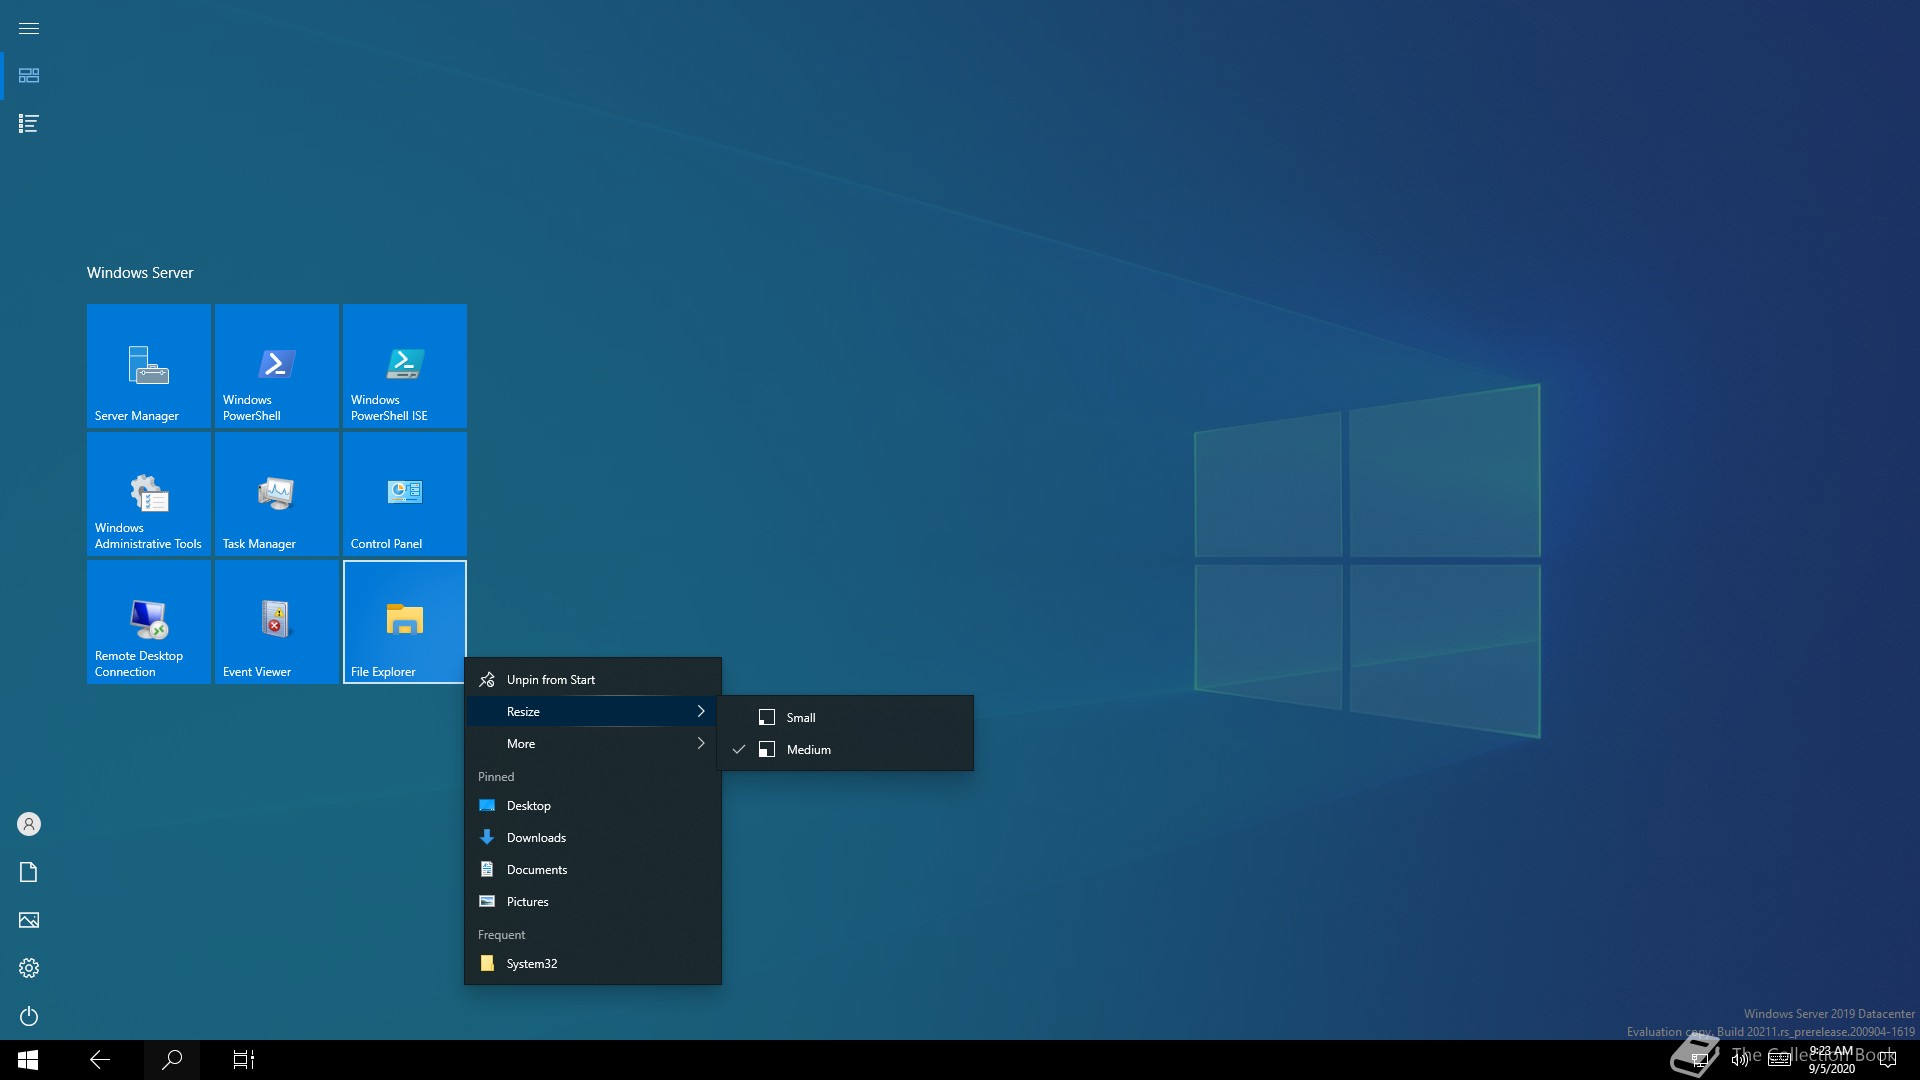Screen dimensions: 1920x1080
Task: Open taskbar Search magnifier
Action: point(172,1060)
